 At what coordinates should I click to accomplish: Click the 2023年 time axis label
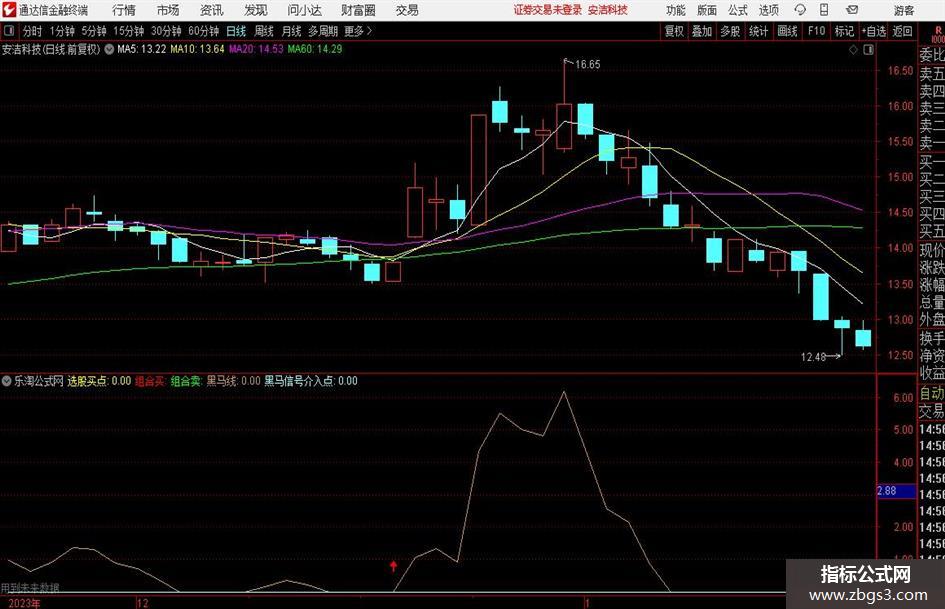[25, 603]
